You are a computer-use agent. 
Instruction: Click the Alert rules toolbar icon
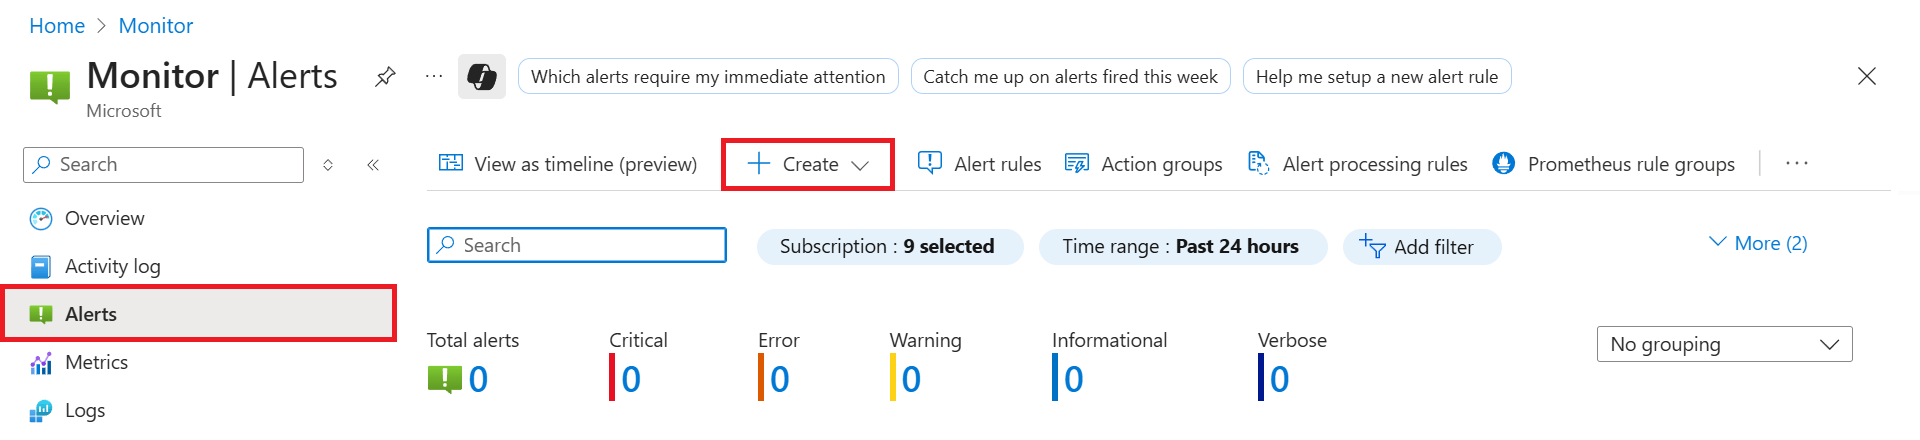pos(930,163)
